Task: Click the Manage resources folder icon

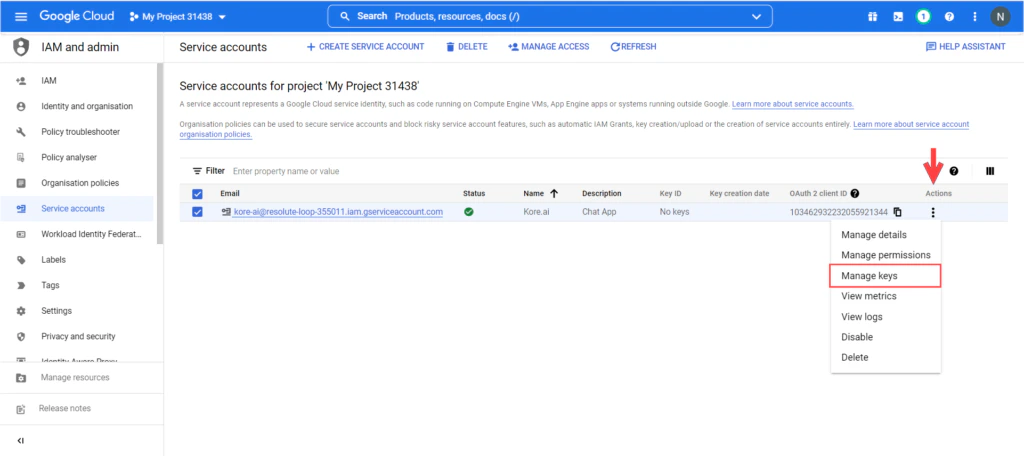Action: [x=21, y=378]
